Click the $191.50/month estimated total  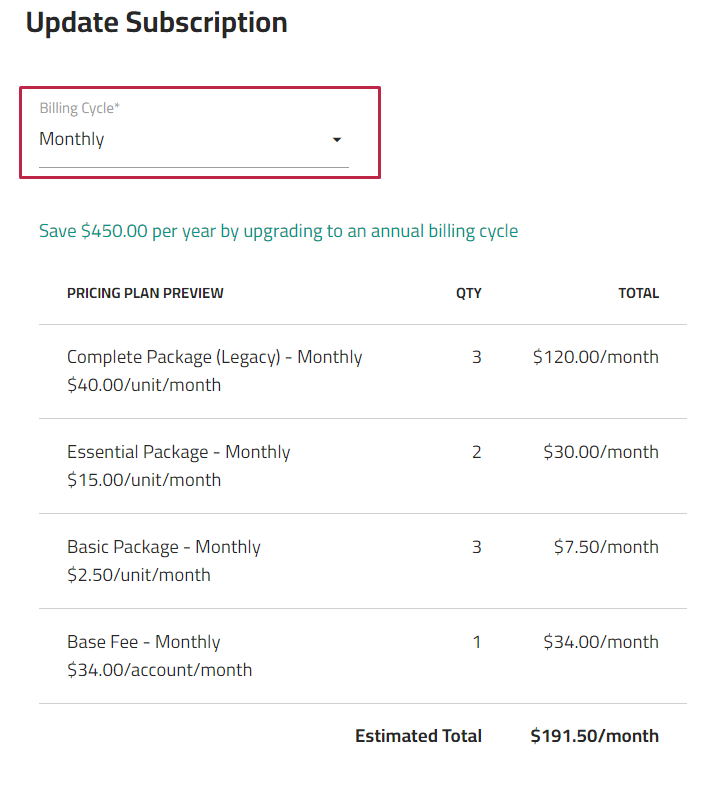595,736
